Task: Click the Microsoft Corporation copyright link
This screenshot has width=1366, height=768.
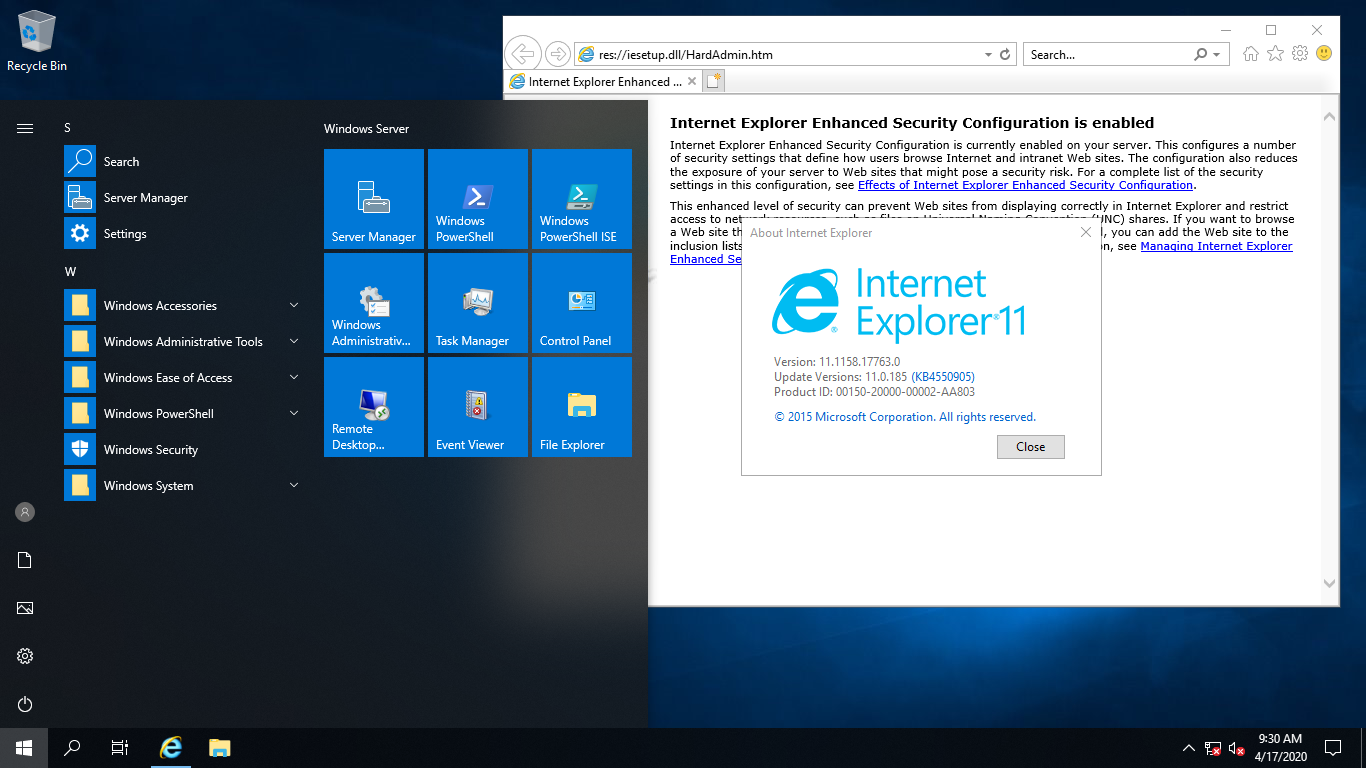Action: pos(905,417)
